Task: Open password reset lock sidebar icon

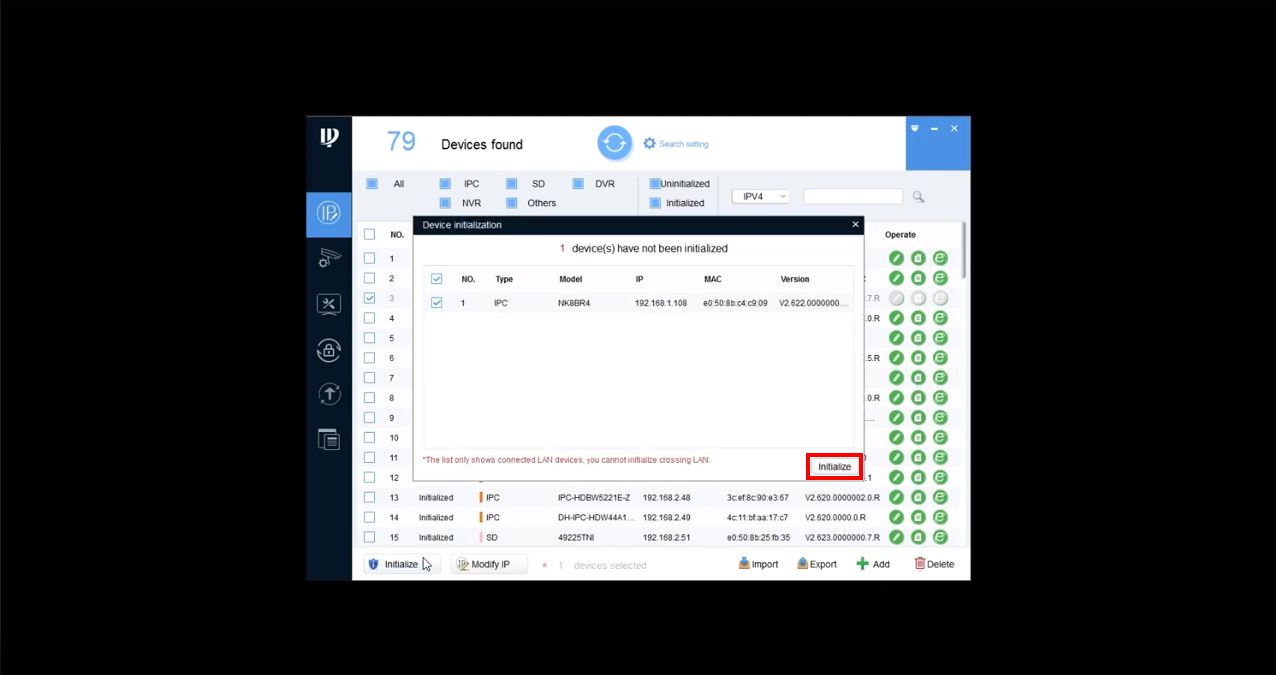Action: pos(329,350)
